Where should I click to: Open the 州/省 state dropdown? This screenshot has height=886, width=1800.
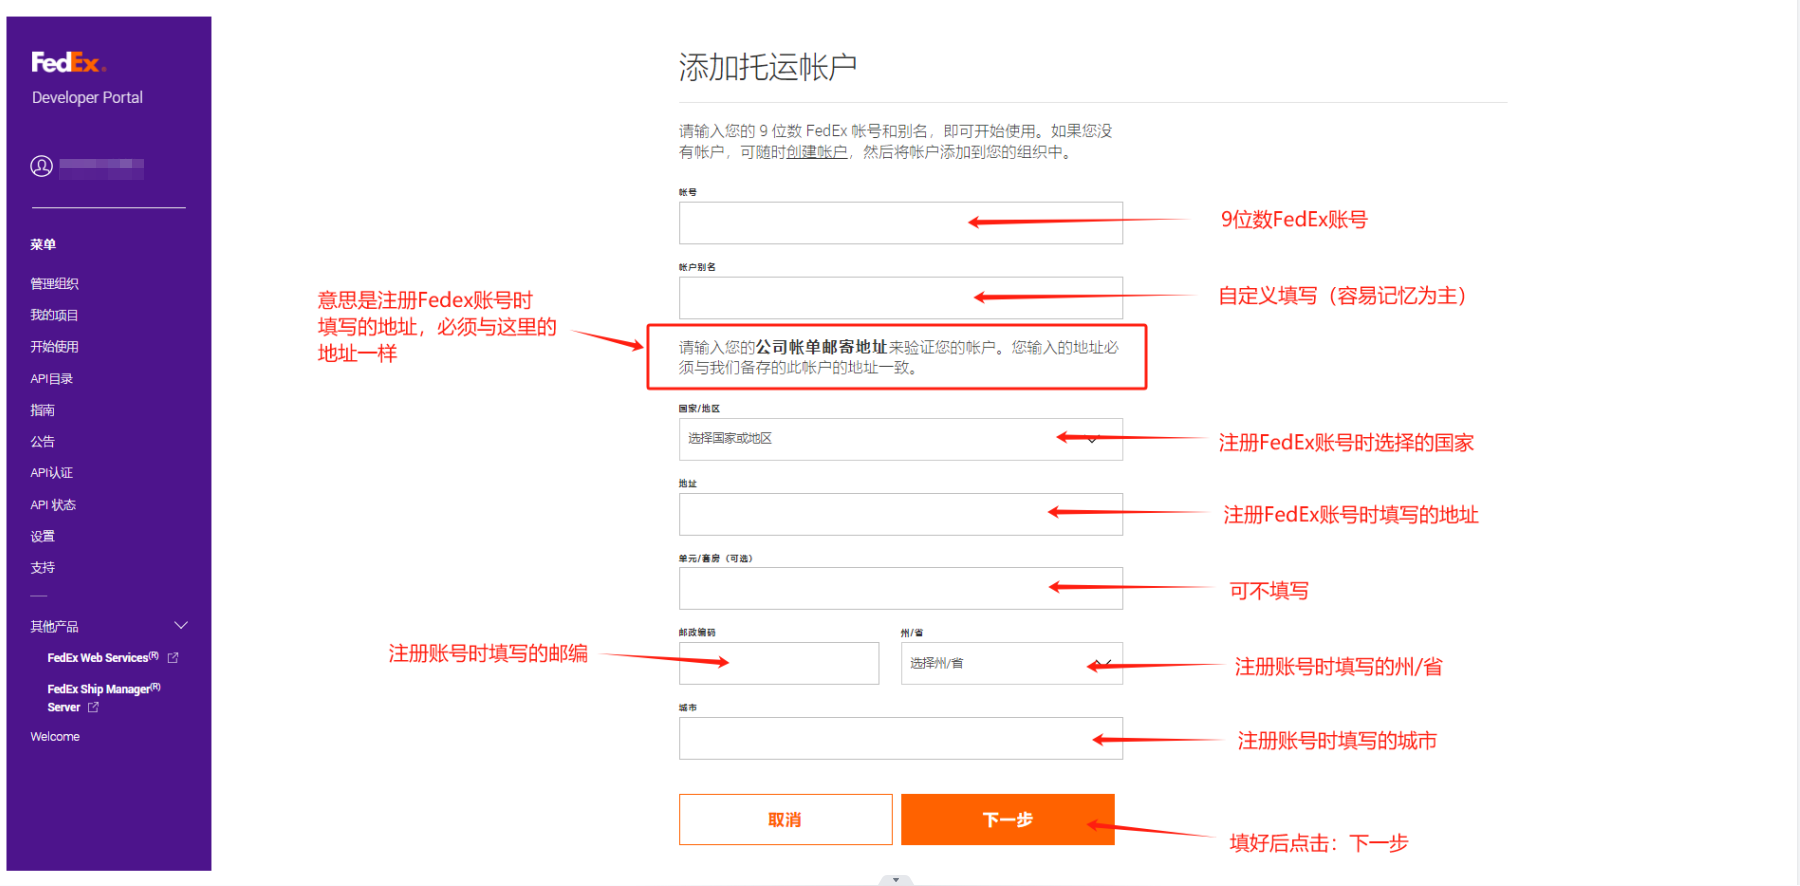click(1011, 663)
